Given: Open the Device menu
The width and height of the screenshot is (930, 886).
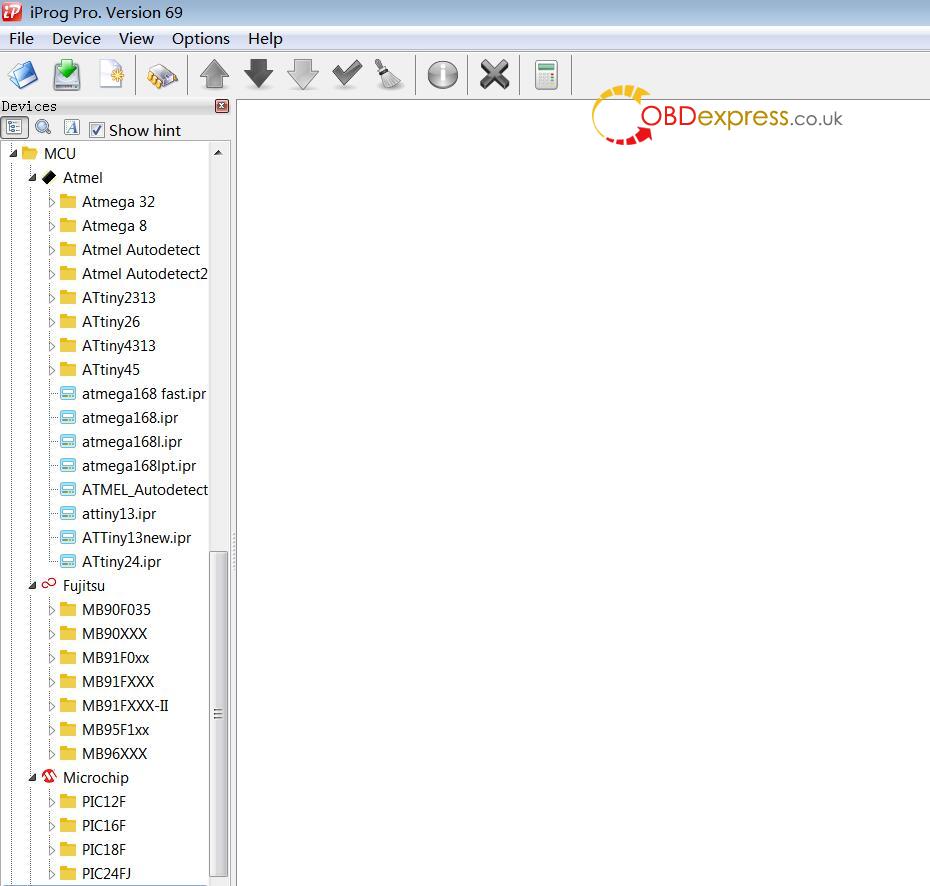Looking at the screenshot, I should tap(76, 38).
